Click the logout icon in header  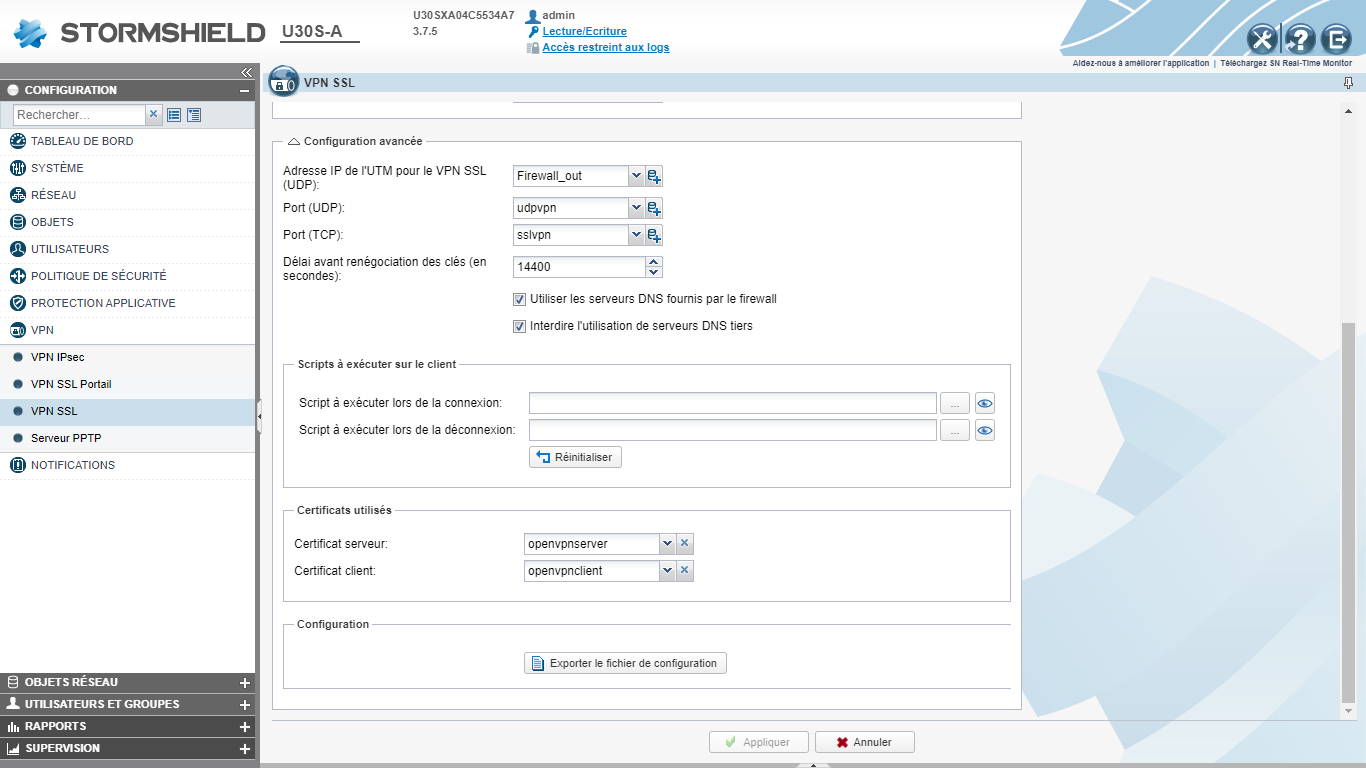1336,39
